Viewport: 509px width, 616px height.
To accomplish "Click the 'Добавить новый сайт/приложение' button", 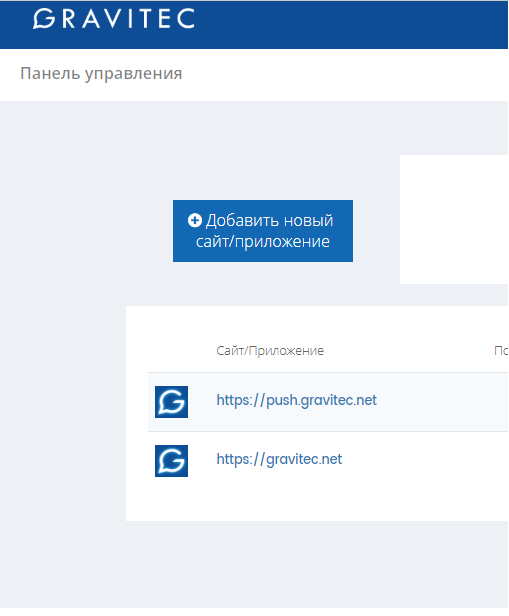I will pyautogui.click(x=263, y=231).
